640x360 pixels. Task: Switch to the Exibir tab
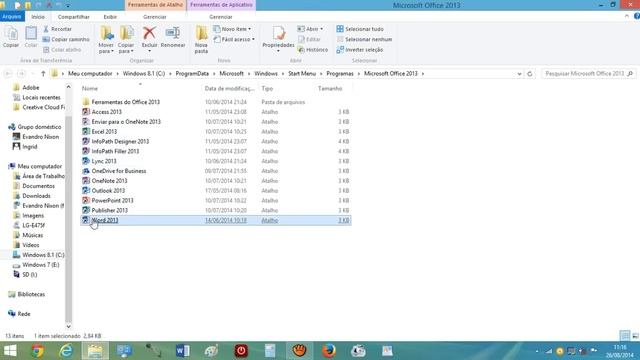click(x=110, y=17)
